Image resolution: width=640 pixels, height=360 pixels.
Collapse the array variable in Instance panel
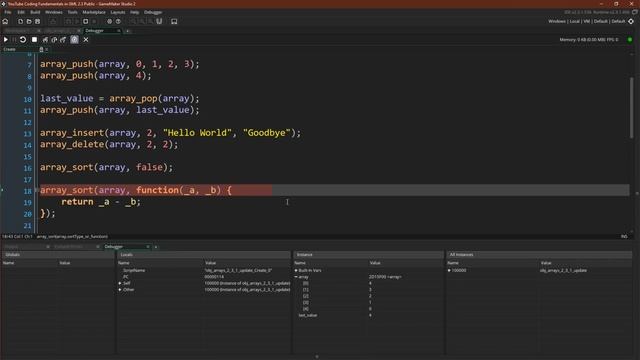point(296,277)
